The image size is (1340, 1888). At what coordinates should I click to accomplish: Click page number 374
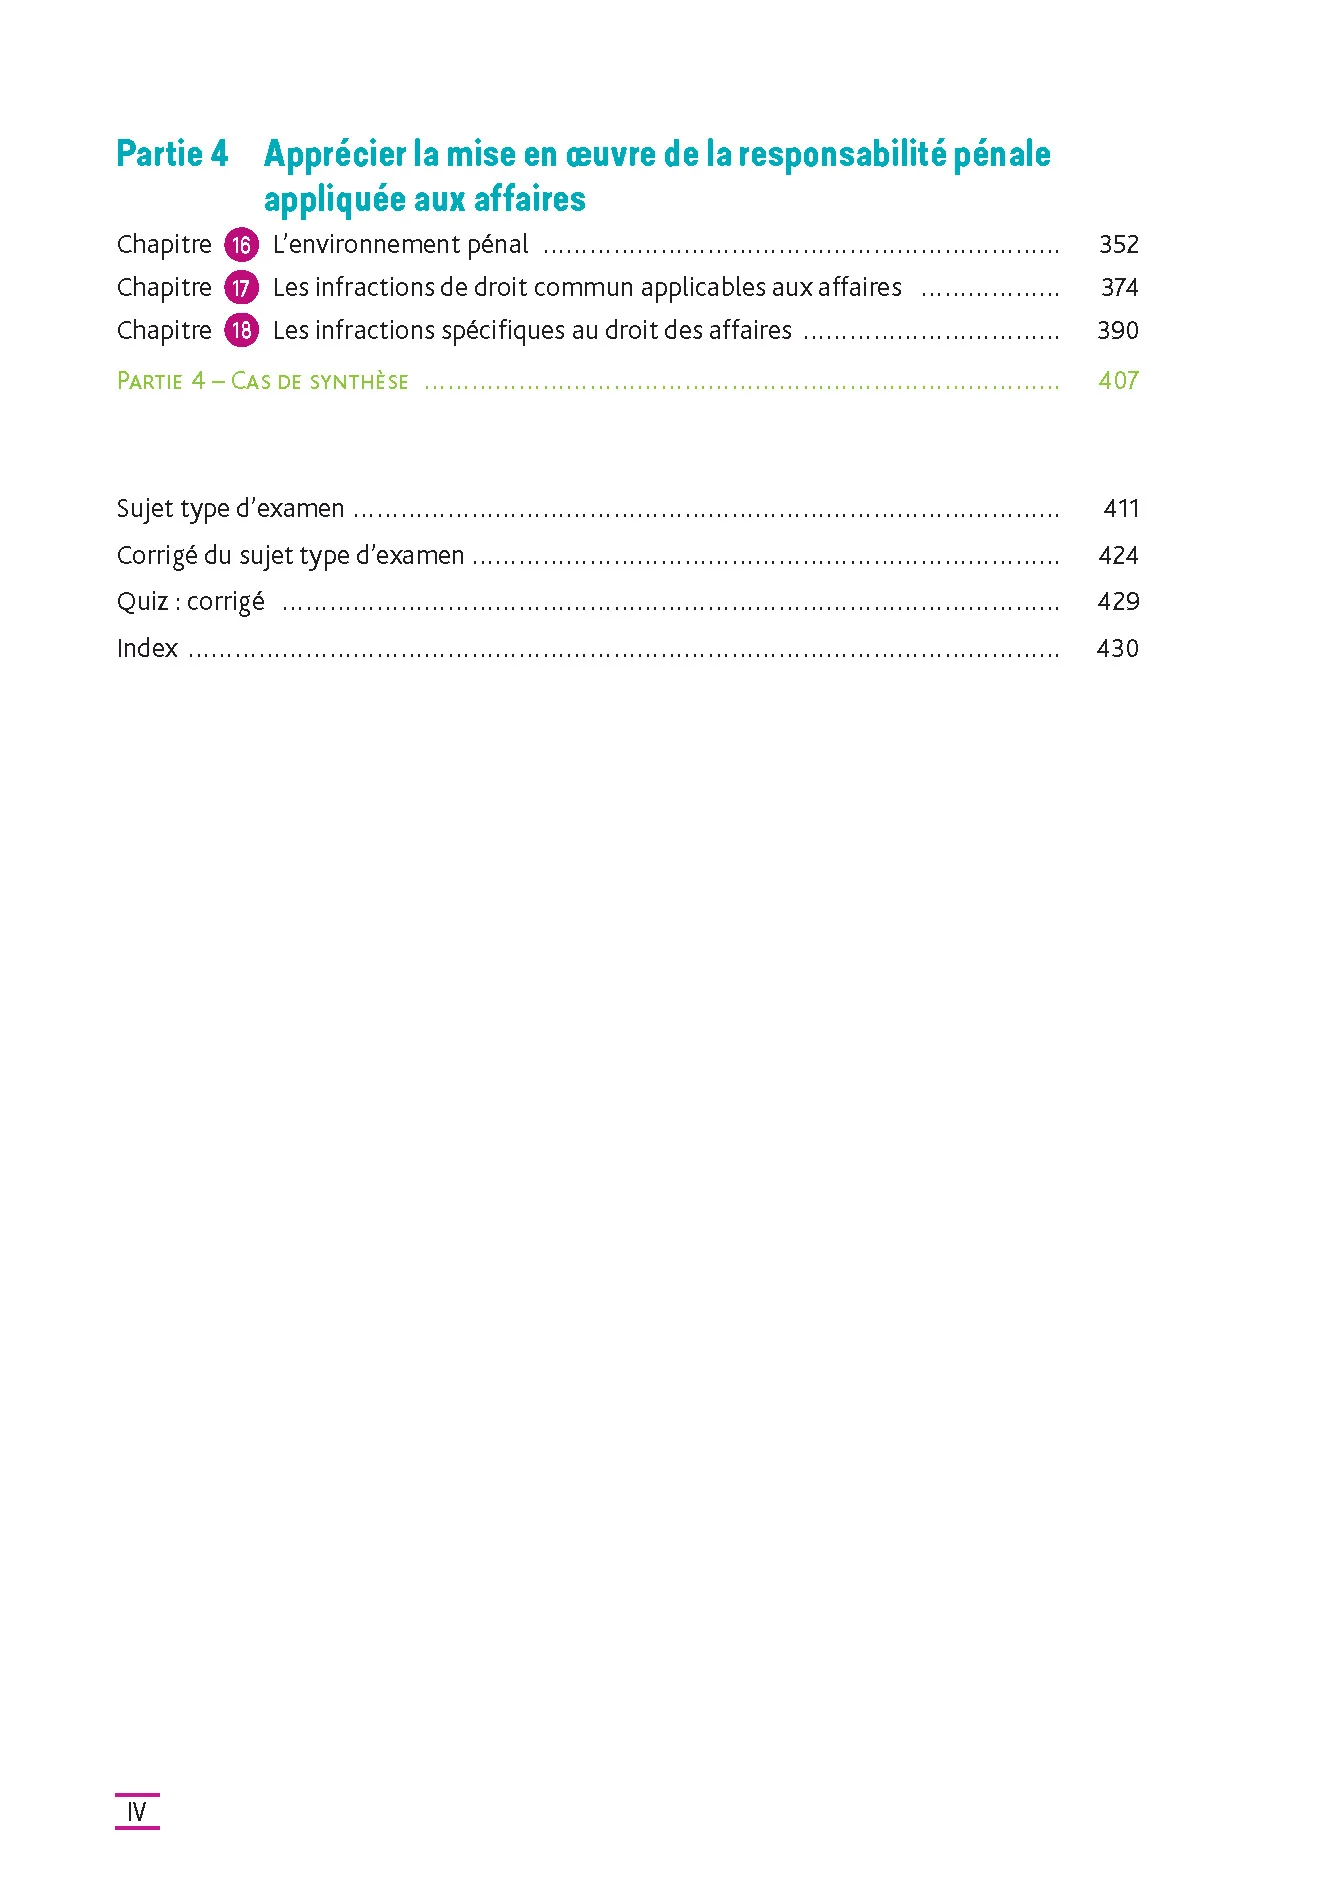(1120, 288)
